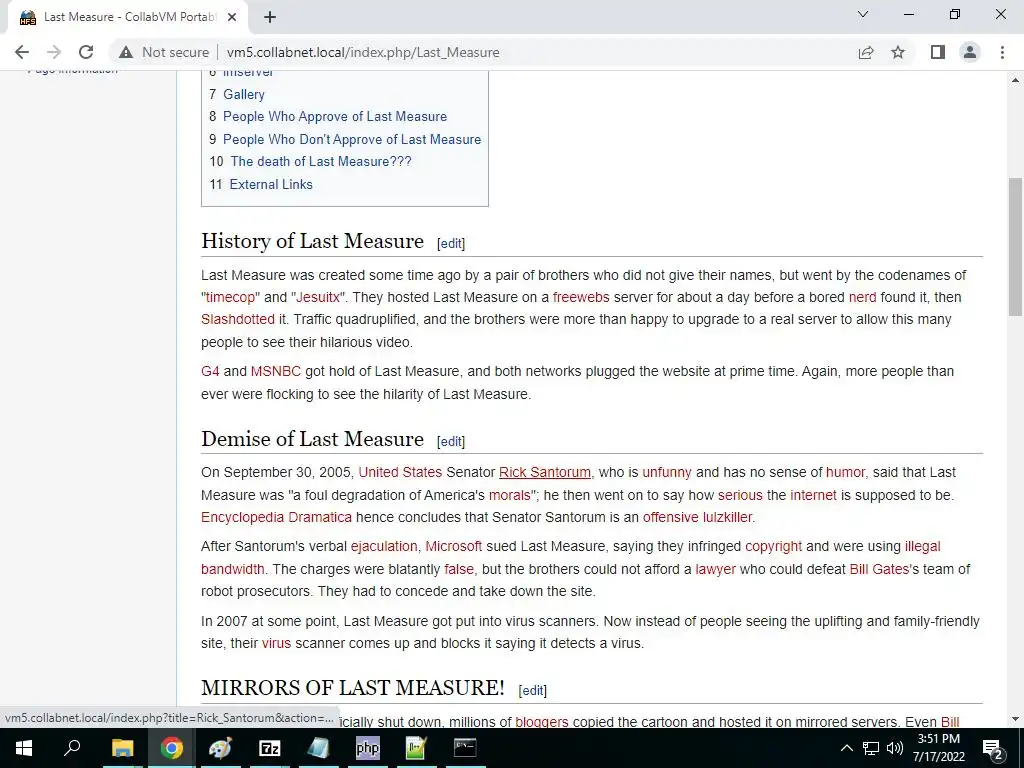Image resolution: width=1024 pixels, height=768 pixels.
Task: Open the Slashdotted link
Action: (x=238, y=319)
